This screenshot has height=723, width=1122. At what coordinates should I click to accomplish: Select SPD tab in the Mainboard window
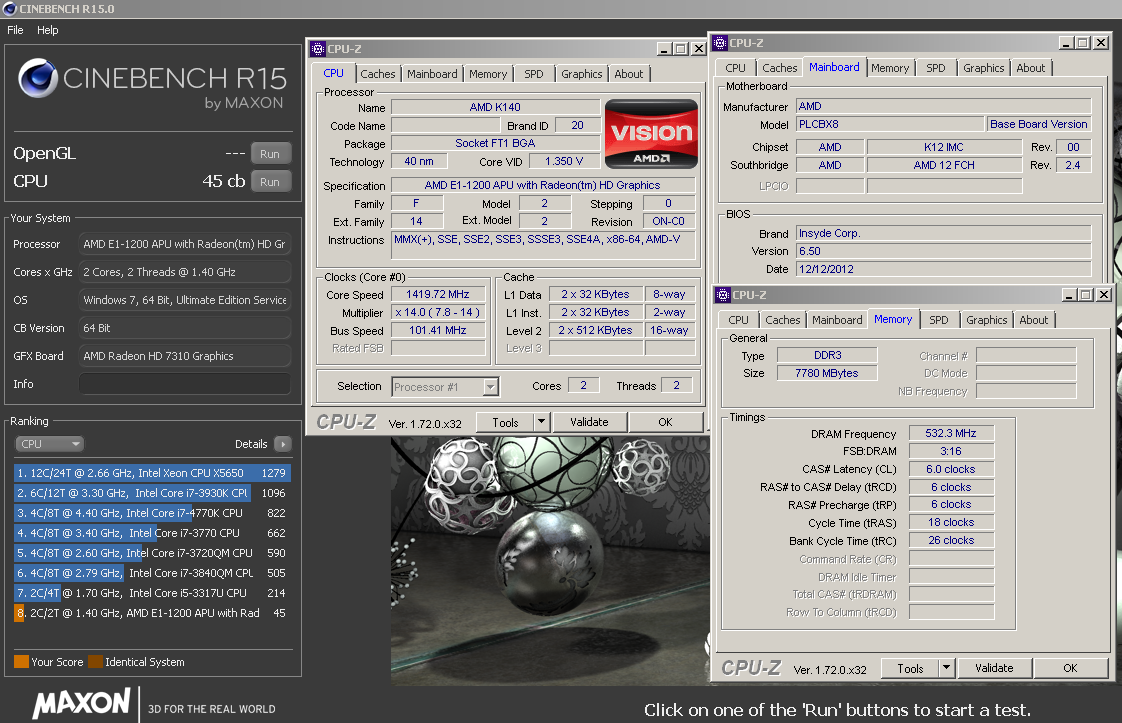[x=936, y=68]
